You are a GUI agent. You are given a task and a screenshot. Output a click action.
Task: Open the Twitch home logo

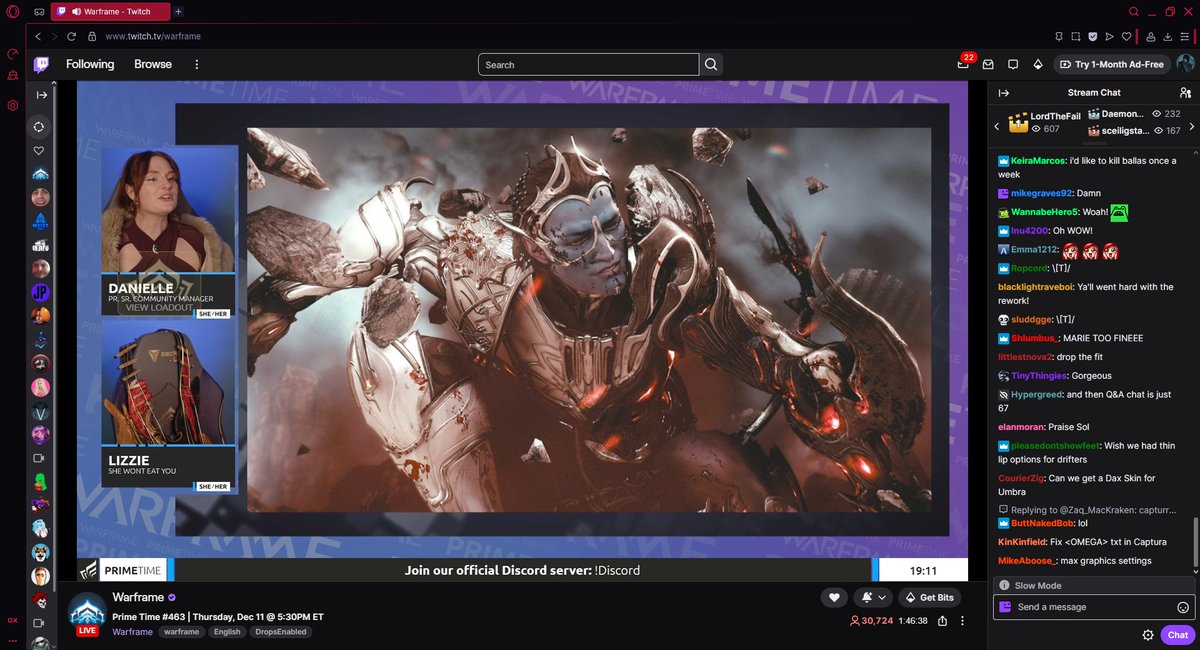tap(40, 64)
